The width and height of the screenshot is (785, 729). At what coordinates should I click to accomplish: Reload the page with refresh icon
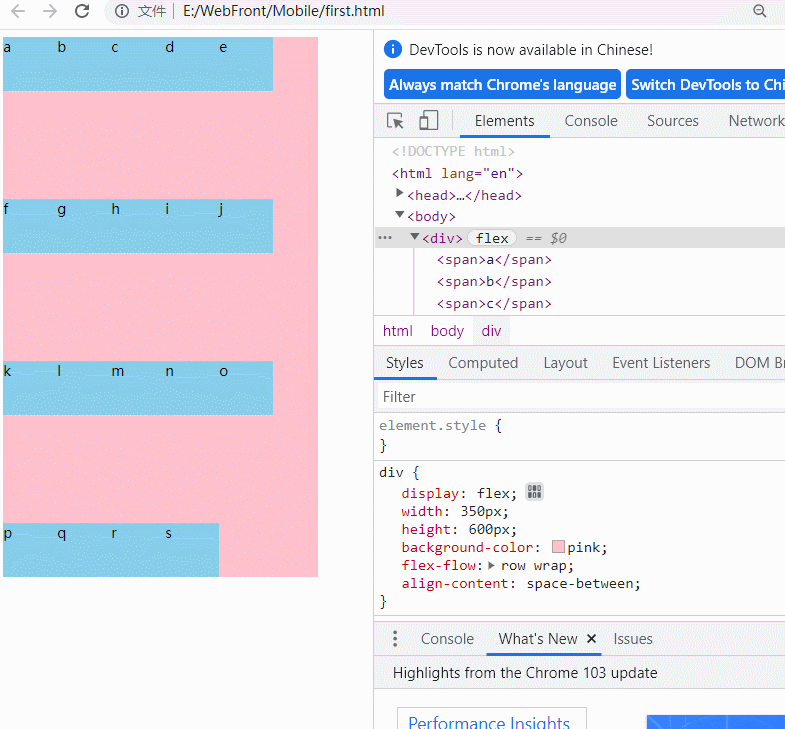82,11
